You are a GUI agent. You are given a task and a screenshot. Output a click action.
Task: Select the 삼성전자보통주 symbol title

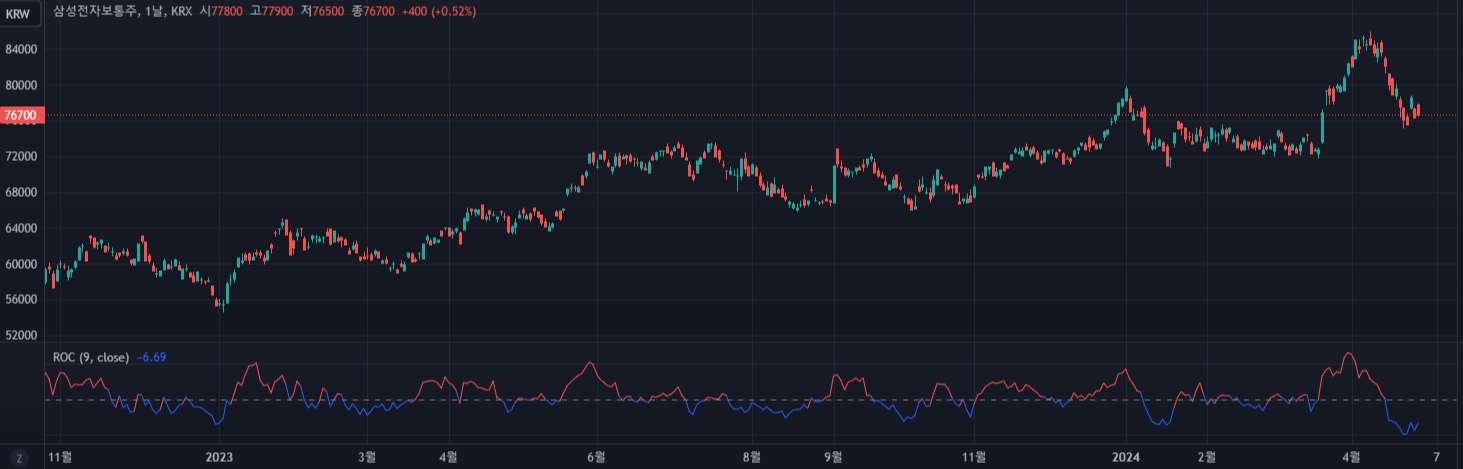point(96,11)
